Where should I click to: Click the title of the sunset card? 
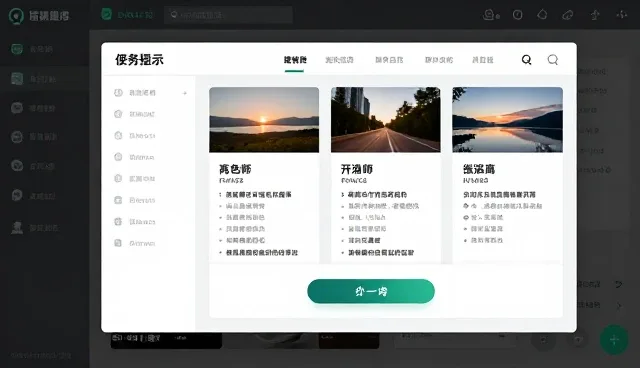(x=235, y=169)
